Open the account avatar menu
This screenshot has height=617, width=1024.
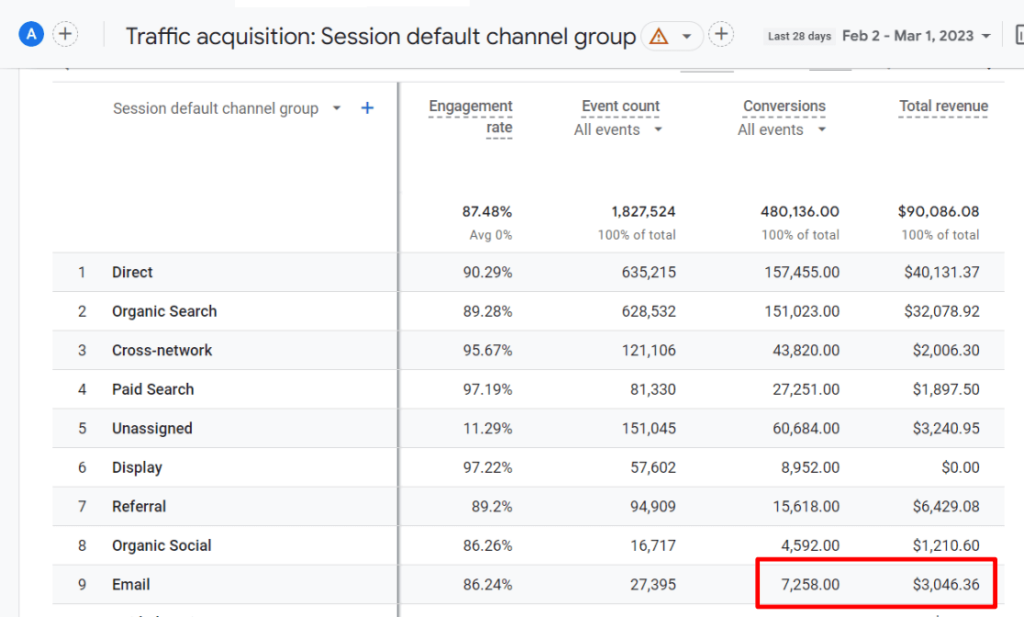(30, 34)
